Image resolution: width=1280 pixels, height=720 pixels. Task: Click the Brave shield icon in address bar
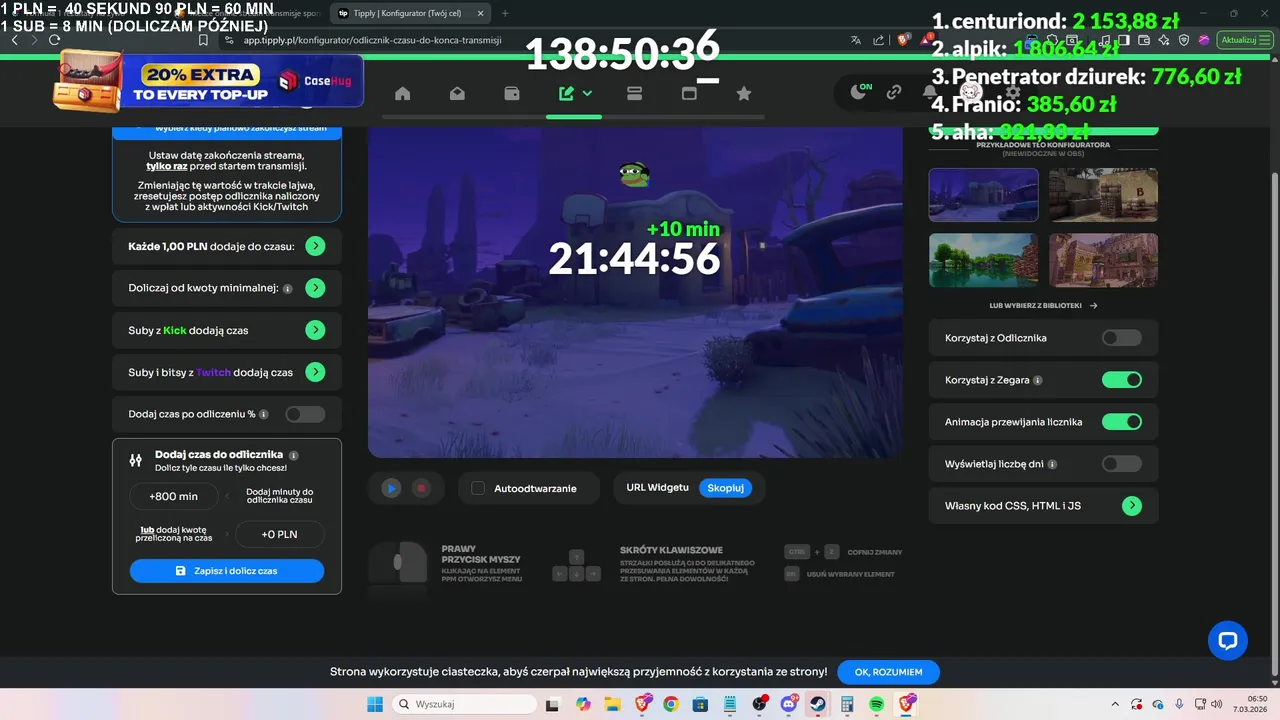903,40
